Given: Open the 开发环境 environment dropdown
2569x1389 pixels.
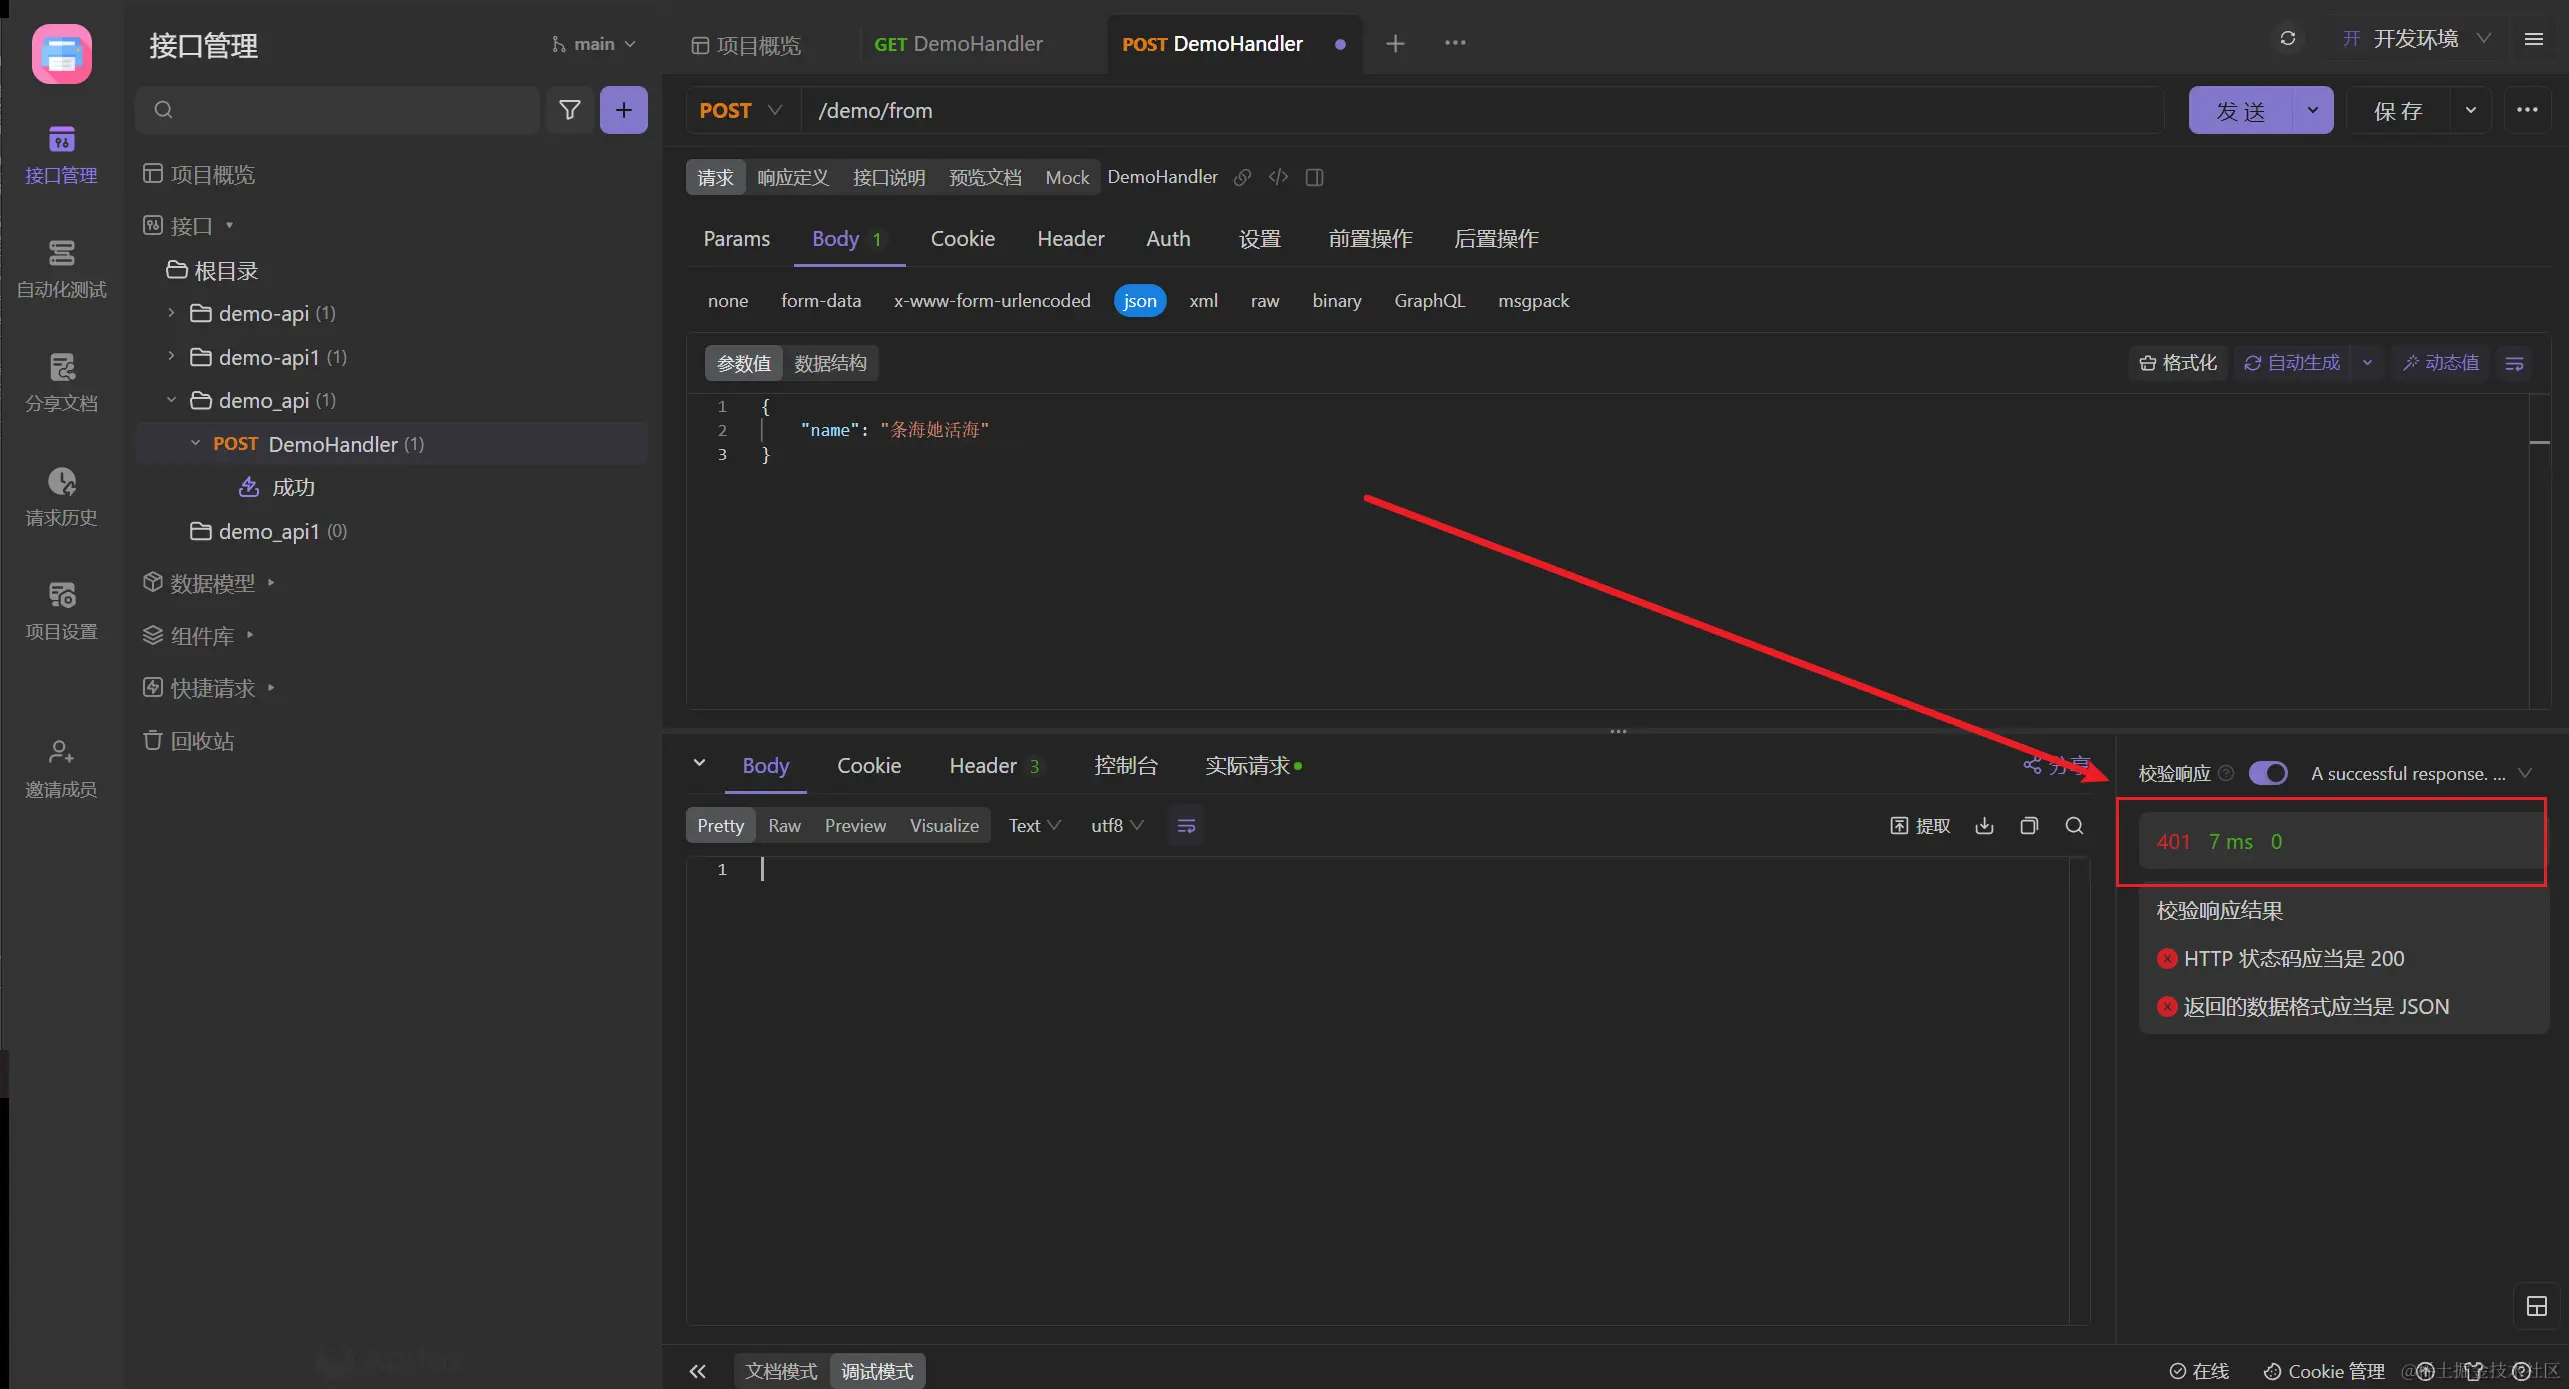Looking at the screenshot, I should (2416, 39).
